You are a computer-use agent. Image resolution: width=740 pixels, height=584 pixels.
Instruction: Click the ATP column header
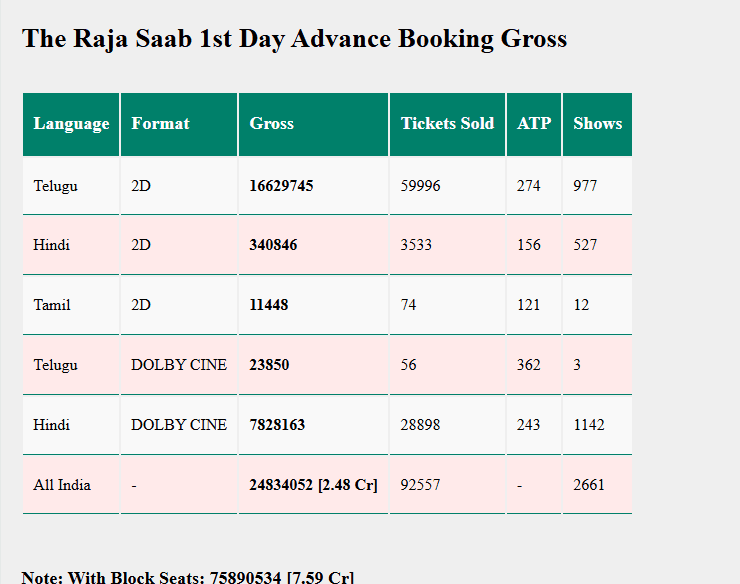[534, 124]
